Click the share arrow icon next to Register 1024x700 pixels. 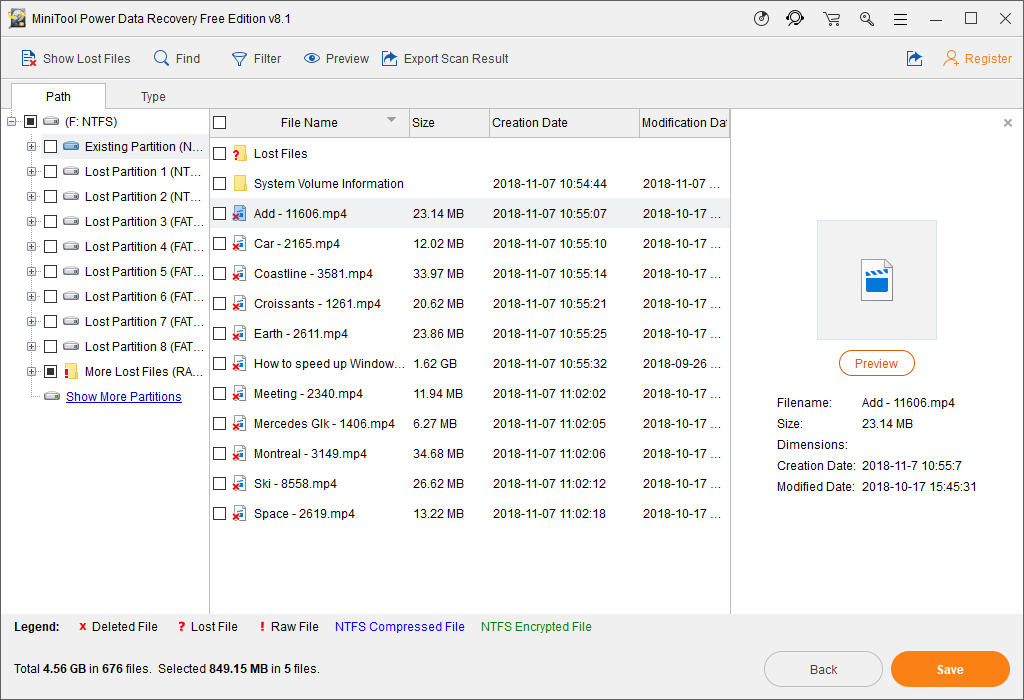tap(914, 59)
